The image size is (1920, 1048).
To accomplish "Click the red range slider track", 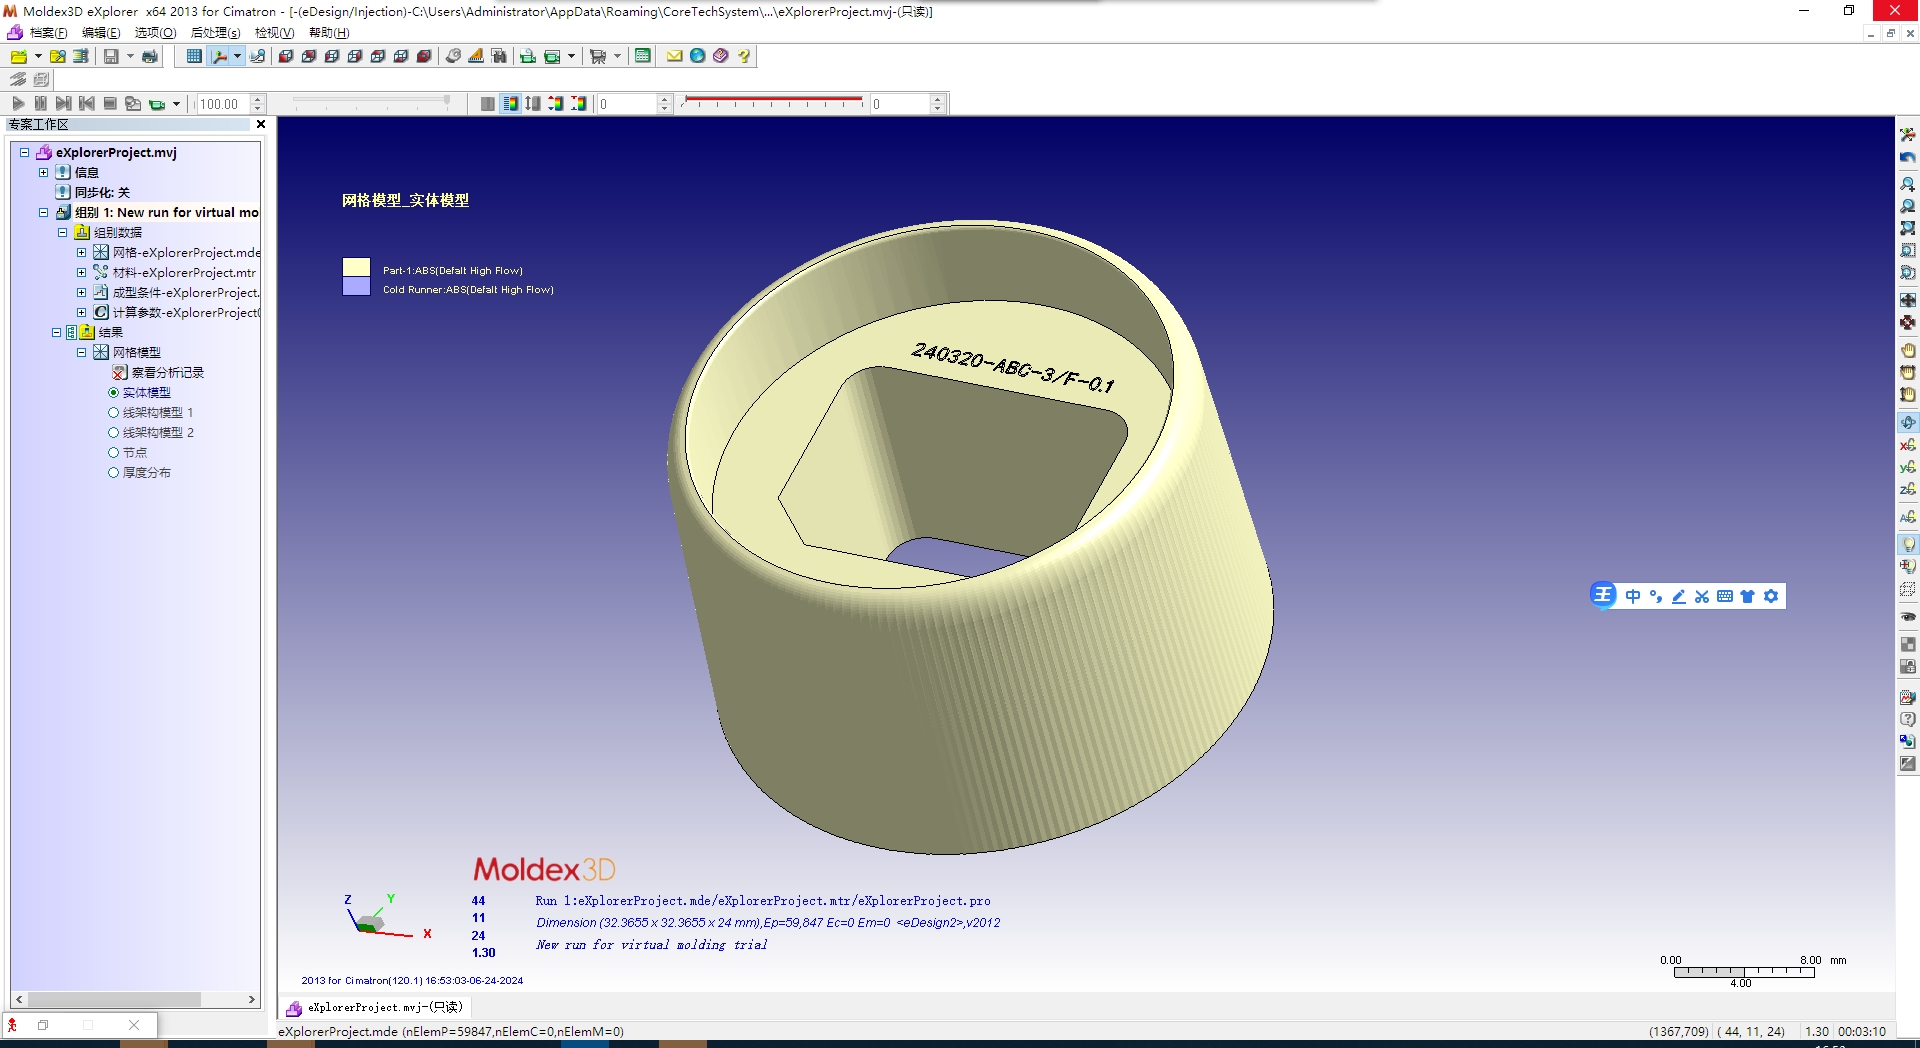I will tap(773, 99).
